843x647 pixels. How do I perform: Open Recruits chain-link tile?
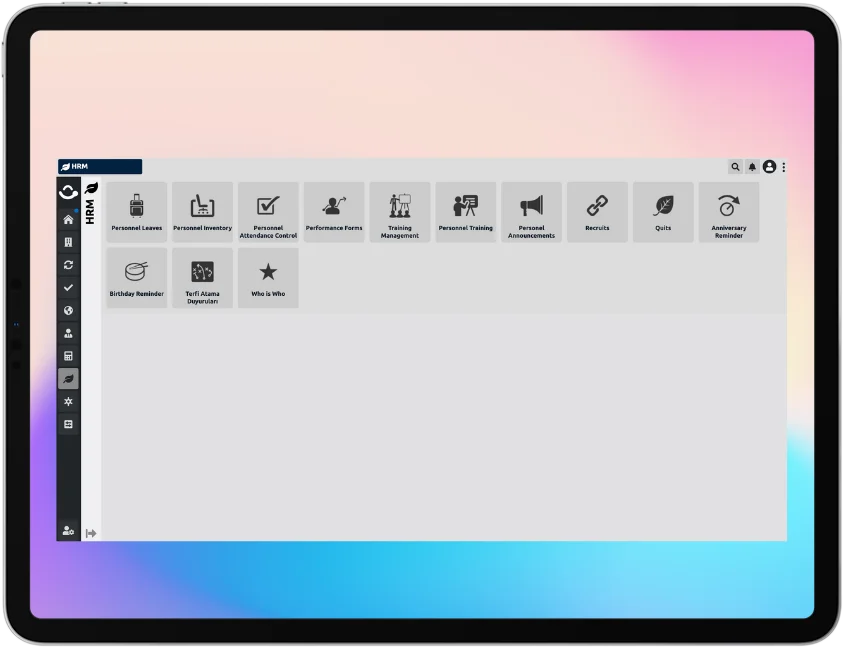pyautogui.click(x=597, y=211)
